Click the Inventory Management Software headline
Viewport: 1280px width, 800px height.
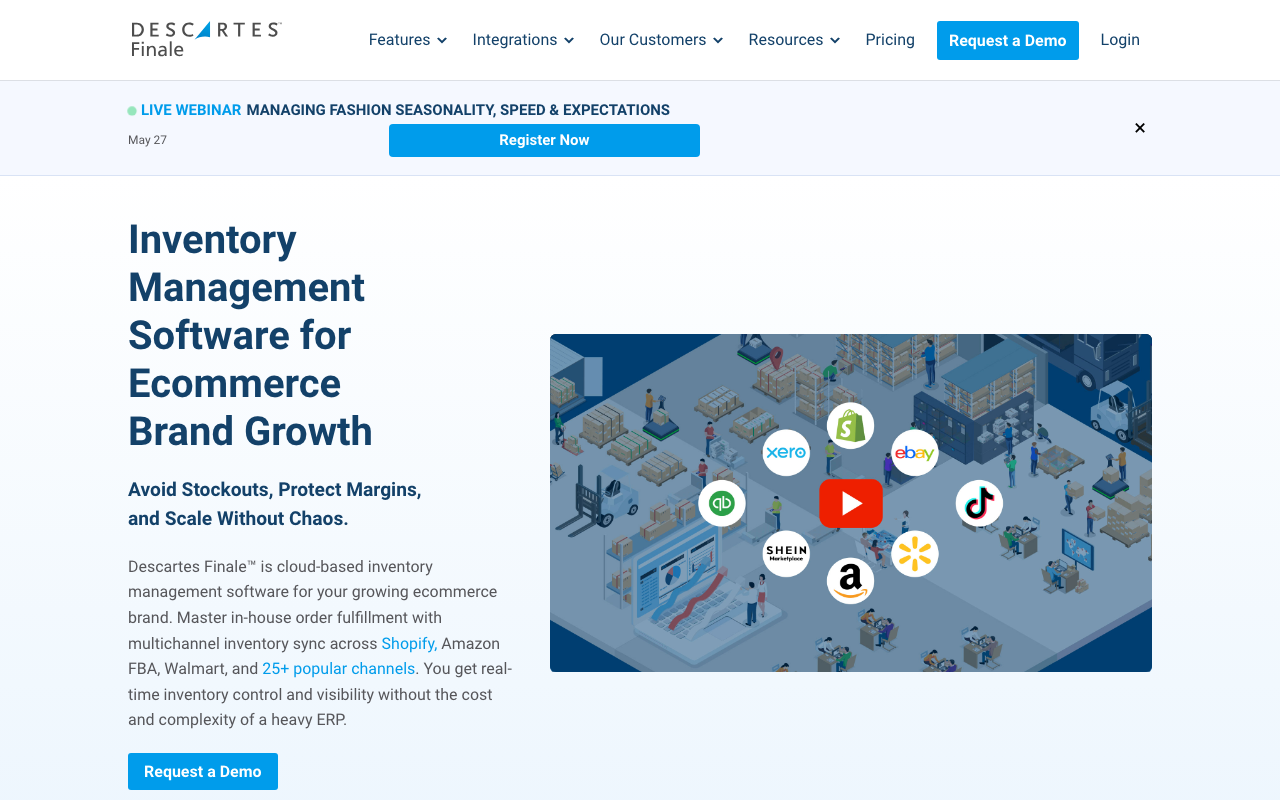coord(250,335)
